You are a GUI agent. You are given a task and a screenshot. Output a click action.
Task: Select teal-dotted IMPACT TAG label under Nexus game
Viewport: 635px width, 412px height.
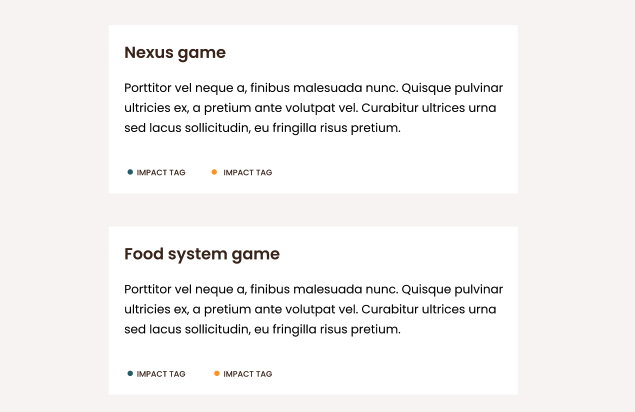coord(161,173)
